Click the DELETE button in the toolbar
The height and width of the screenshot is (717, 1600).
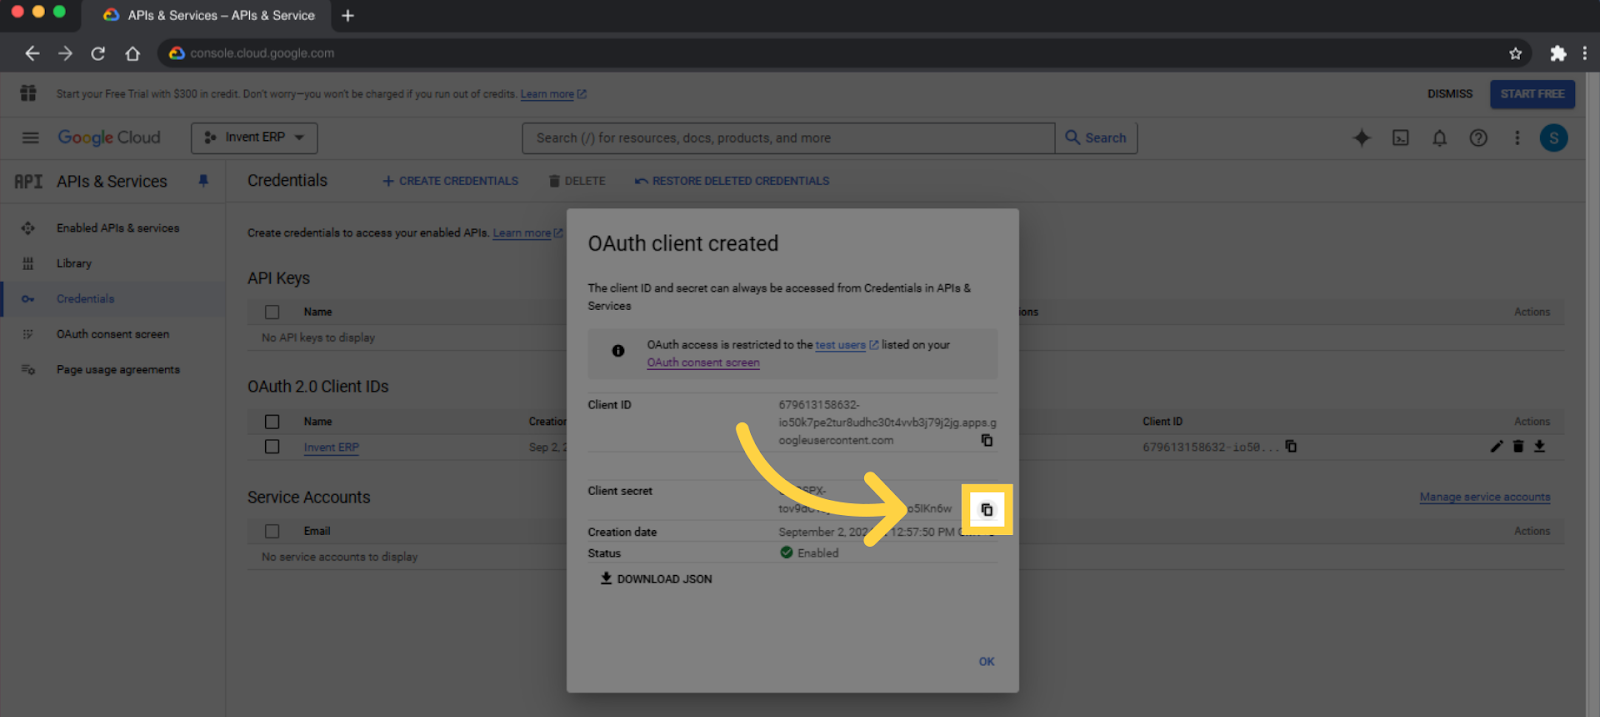click(577, 181)
